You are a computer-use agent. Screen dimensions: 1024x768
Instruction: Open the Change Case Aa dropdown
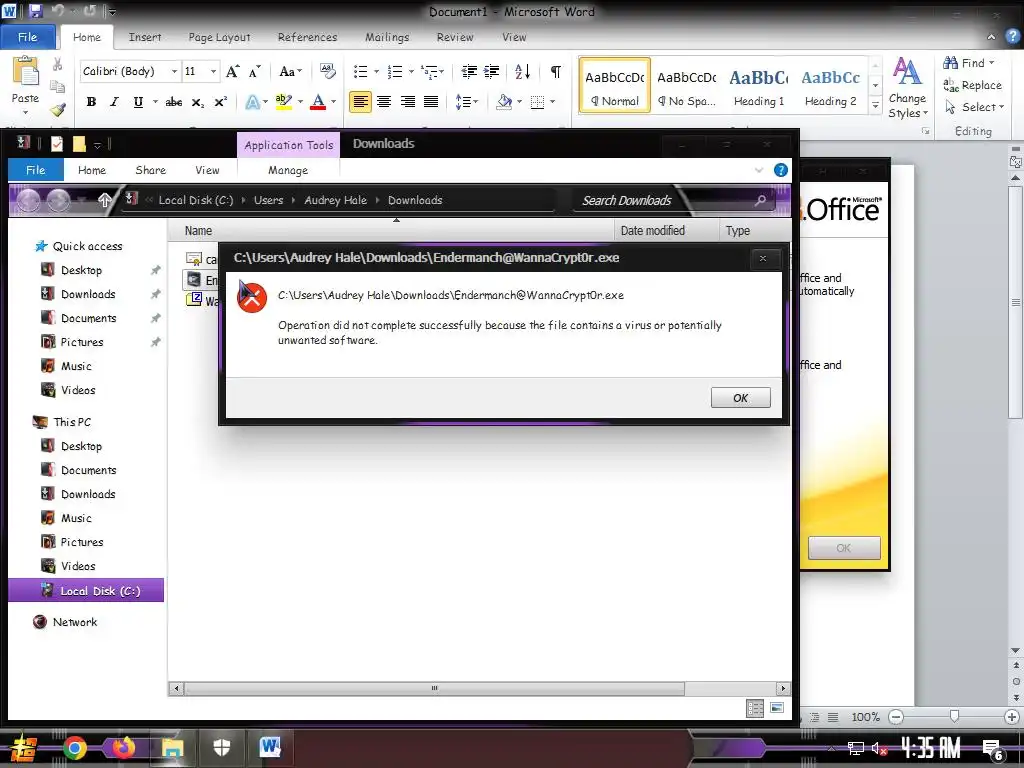pyautogui.click(x=291, y=71)
